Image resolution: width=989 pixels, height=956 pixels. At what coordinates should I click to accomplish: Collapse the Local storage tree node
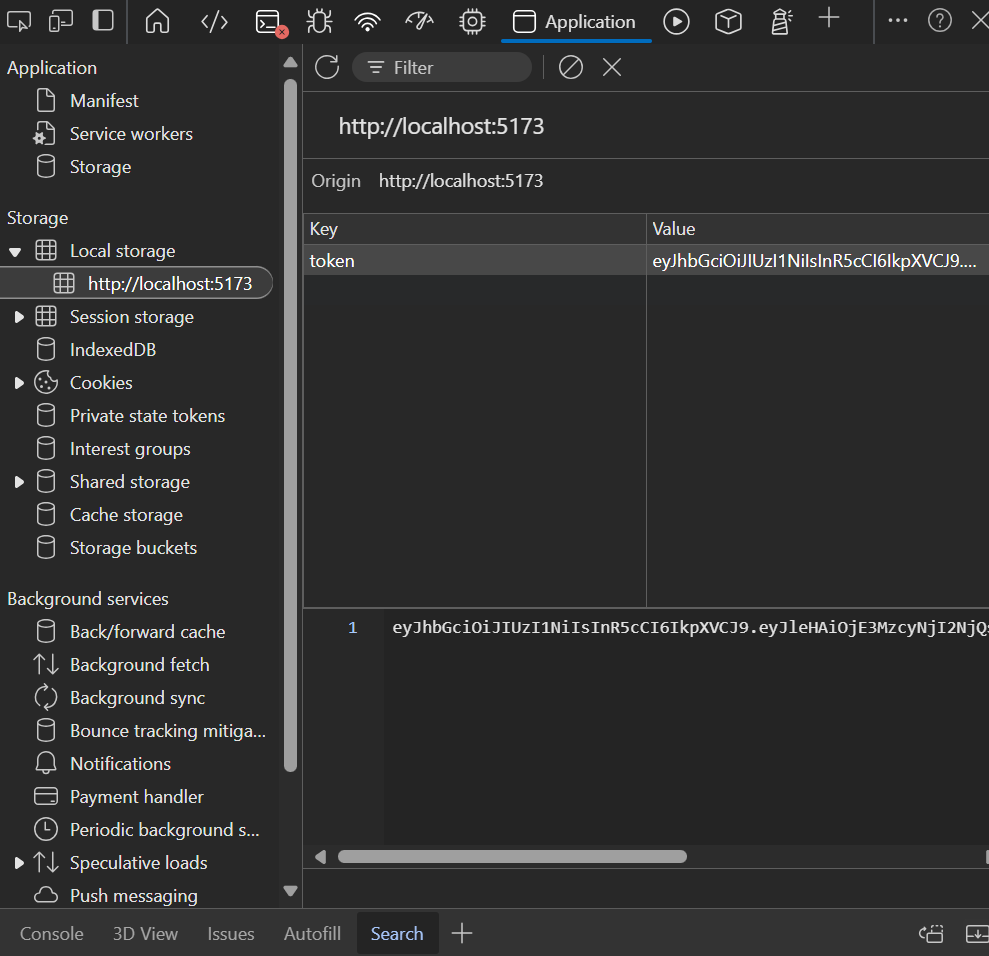16,251
